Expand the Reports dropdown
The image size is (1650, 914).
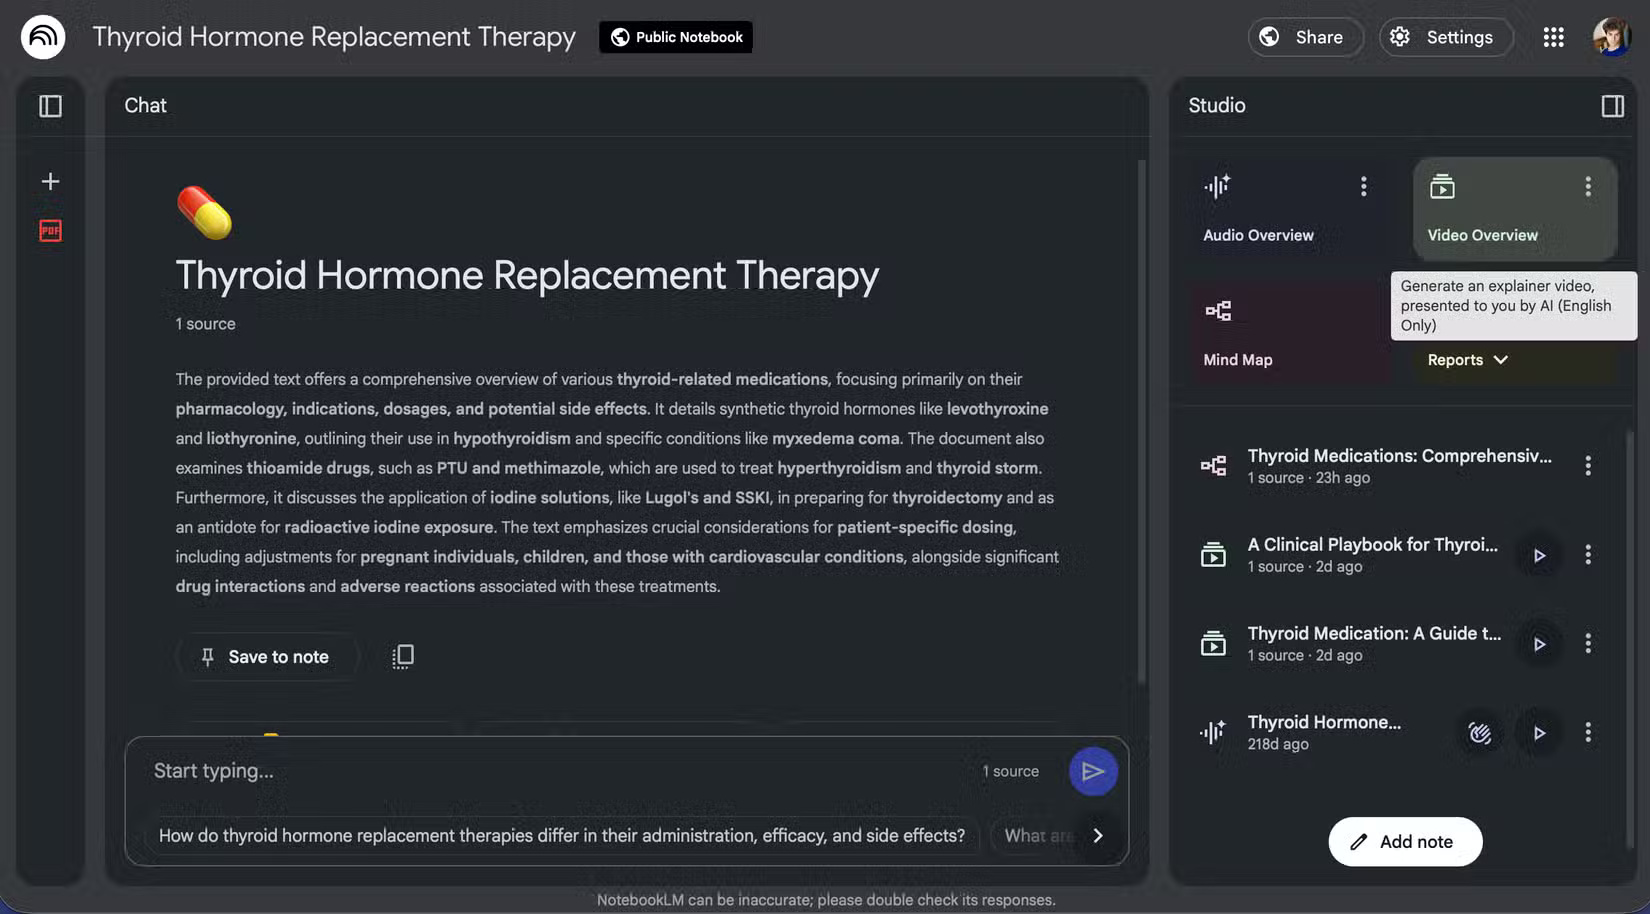pyautogui.click(x=1466, y=359)
